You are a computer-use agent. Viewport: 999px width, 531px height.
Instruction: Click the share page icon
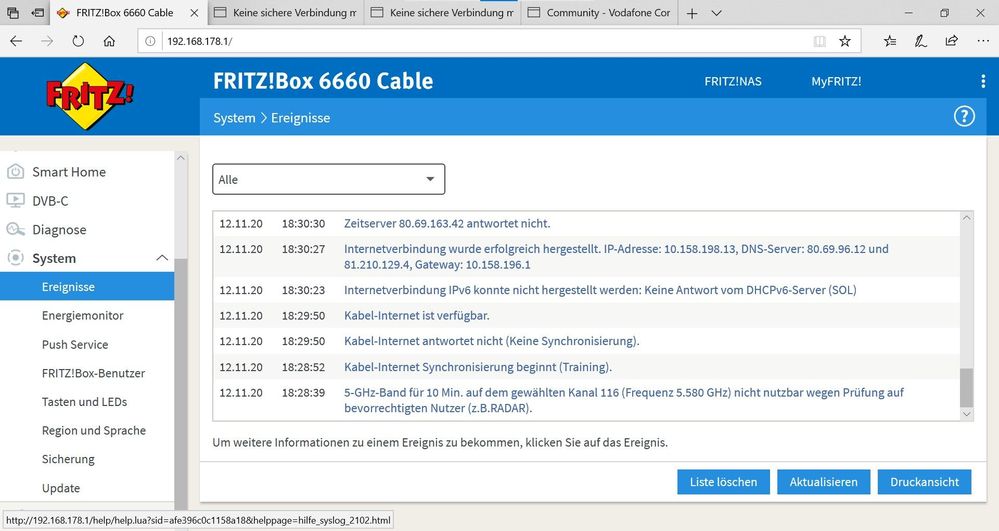952,41
